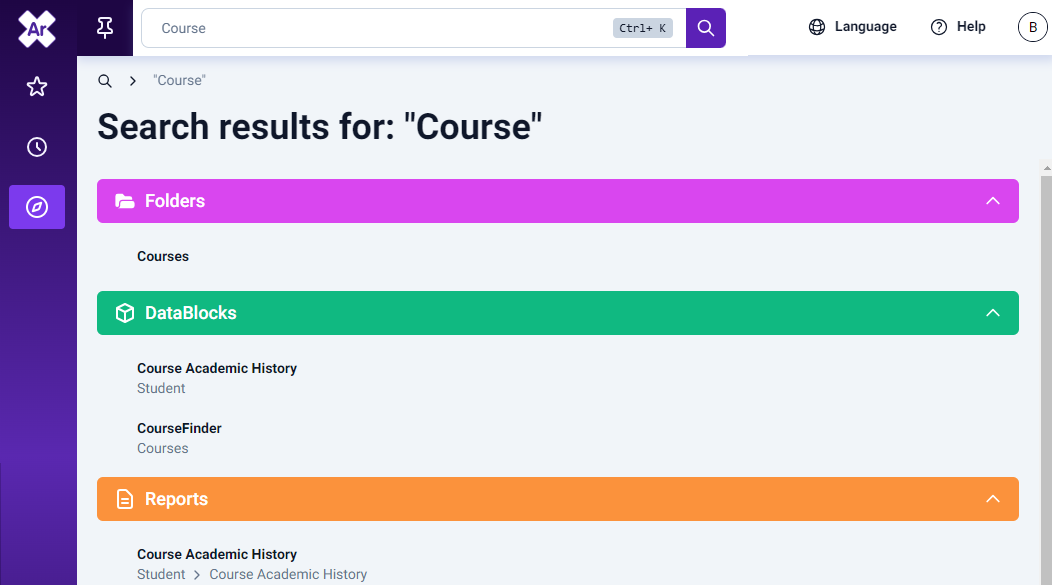Collapse the Reports section chevron

[992, 498]
